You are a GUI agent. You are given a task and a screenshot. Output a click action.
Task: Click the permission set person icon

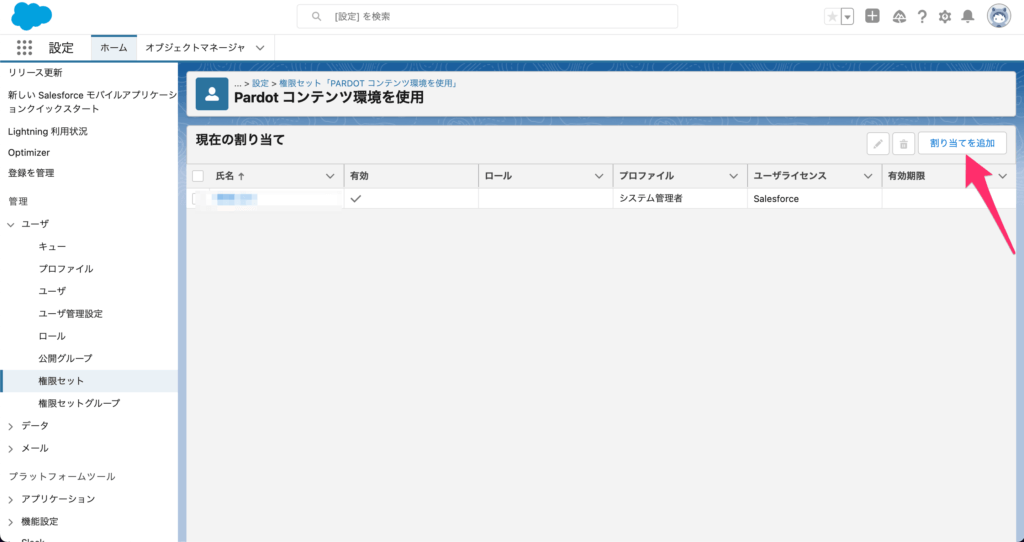[x=212, y=95]
